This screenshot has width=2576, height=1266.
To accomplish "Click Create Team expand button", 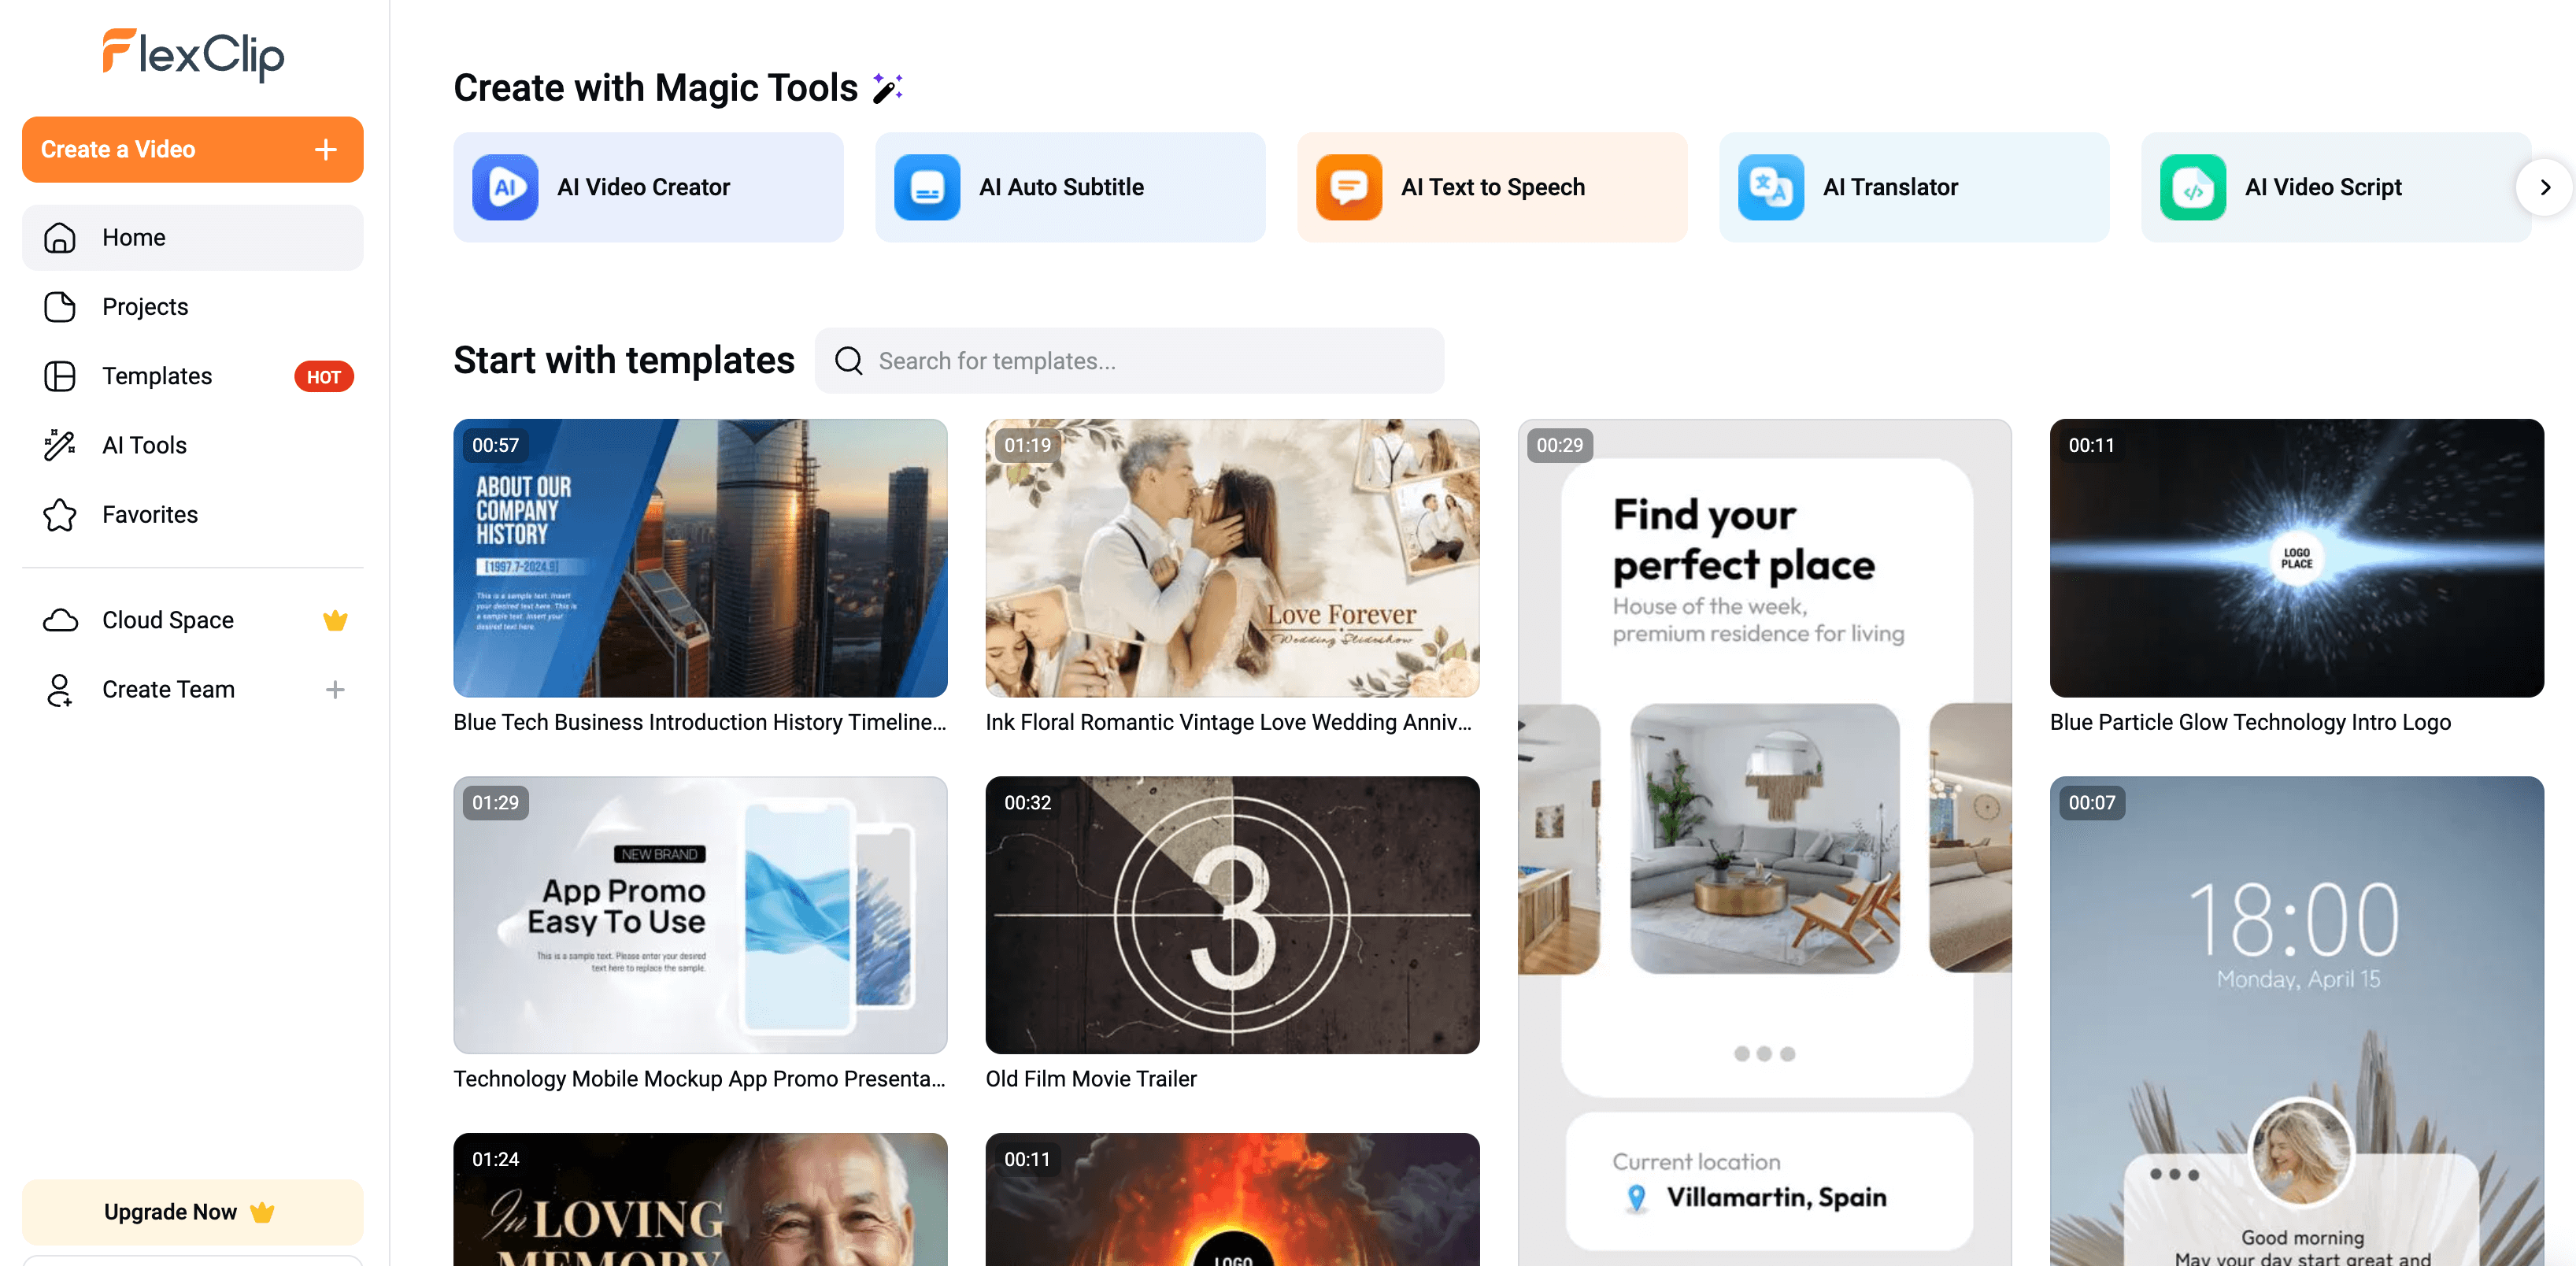I will 335,690.
